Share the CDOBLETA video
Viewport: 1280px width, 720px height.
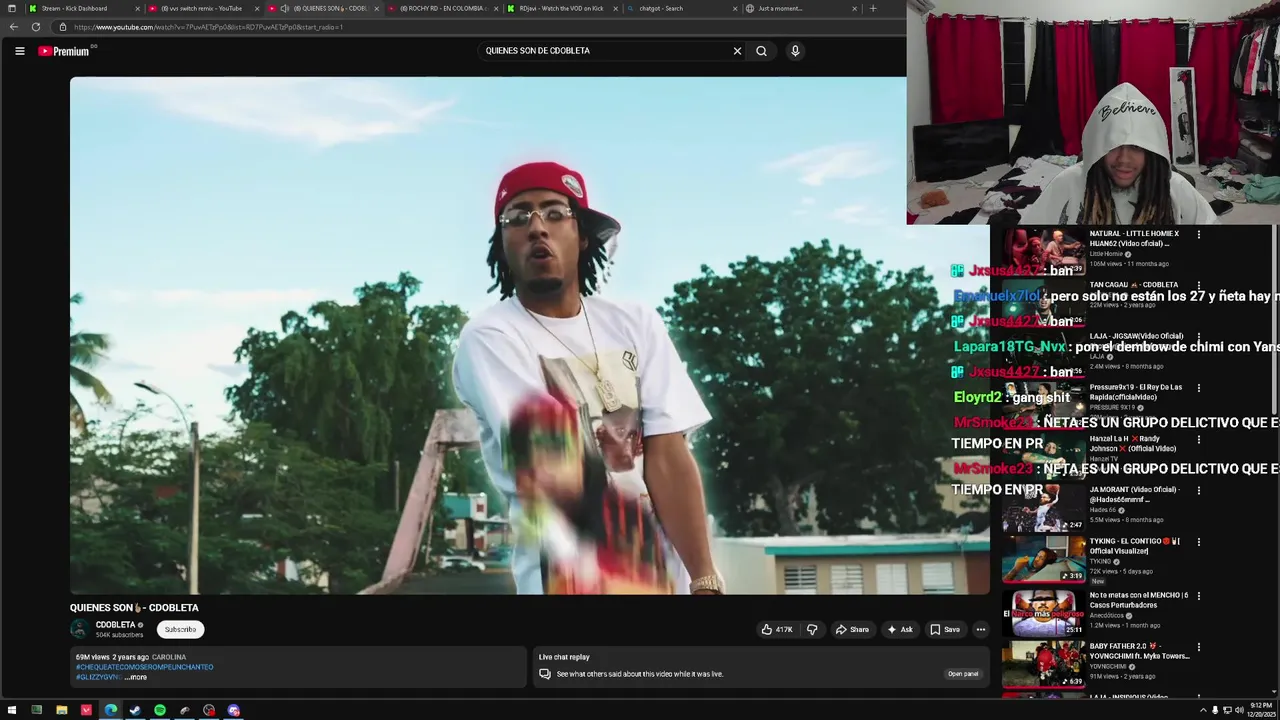coord(852,629)
